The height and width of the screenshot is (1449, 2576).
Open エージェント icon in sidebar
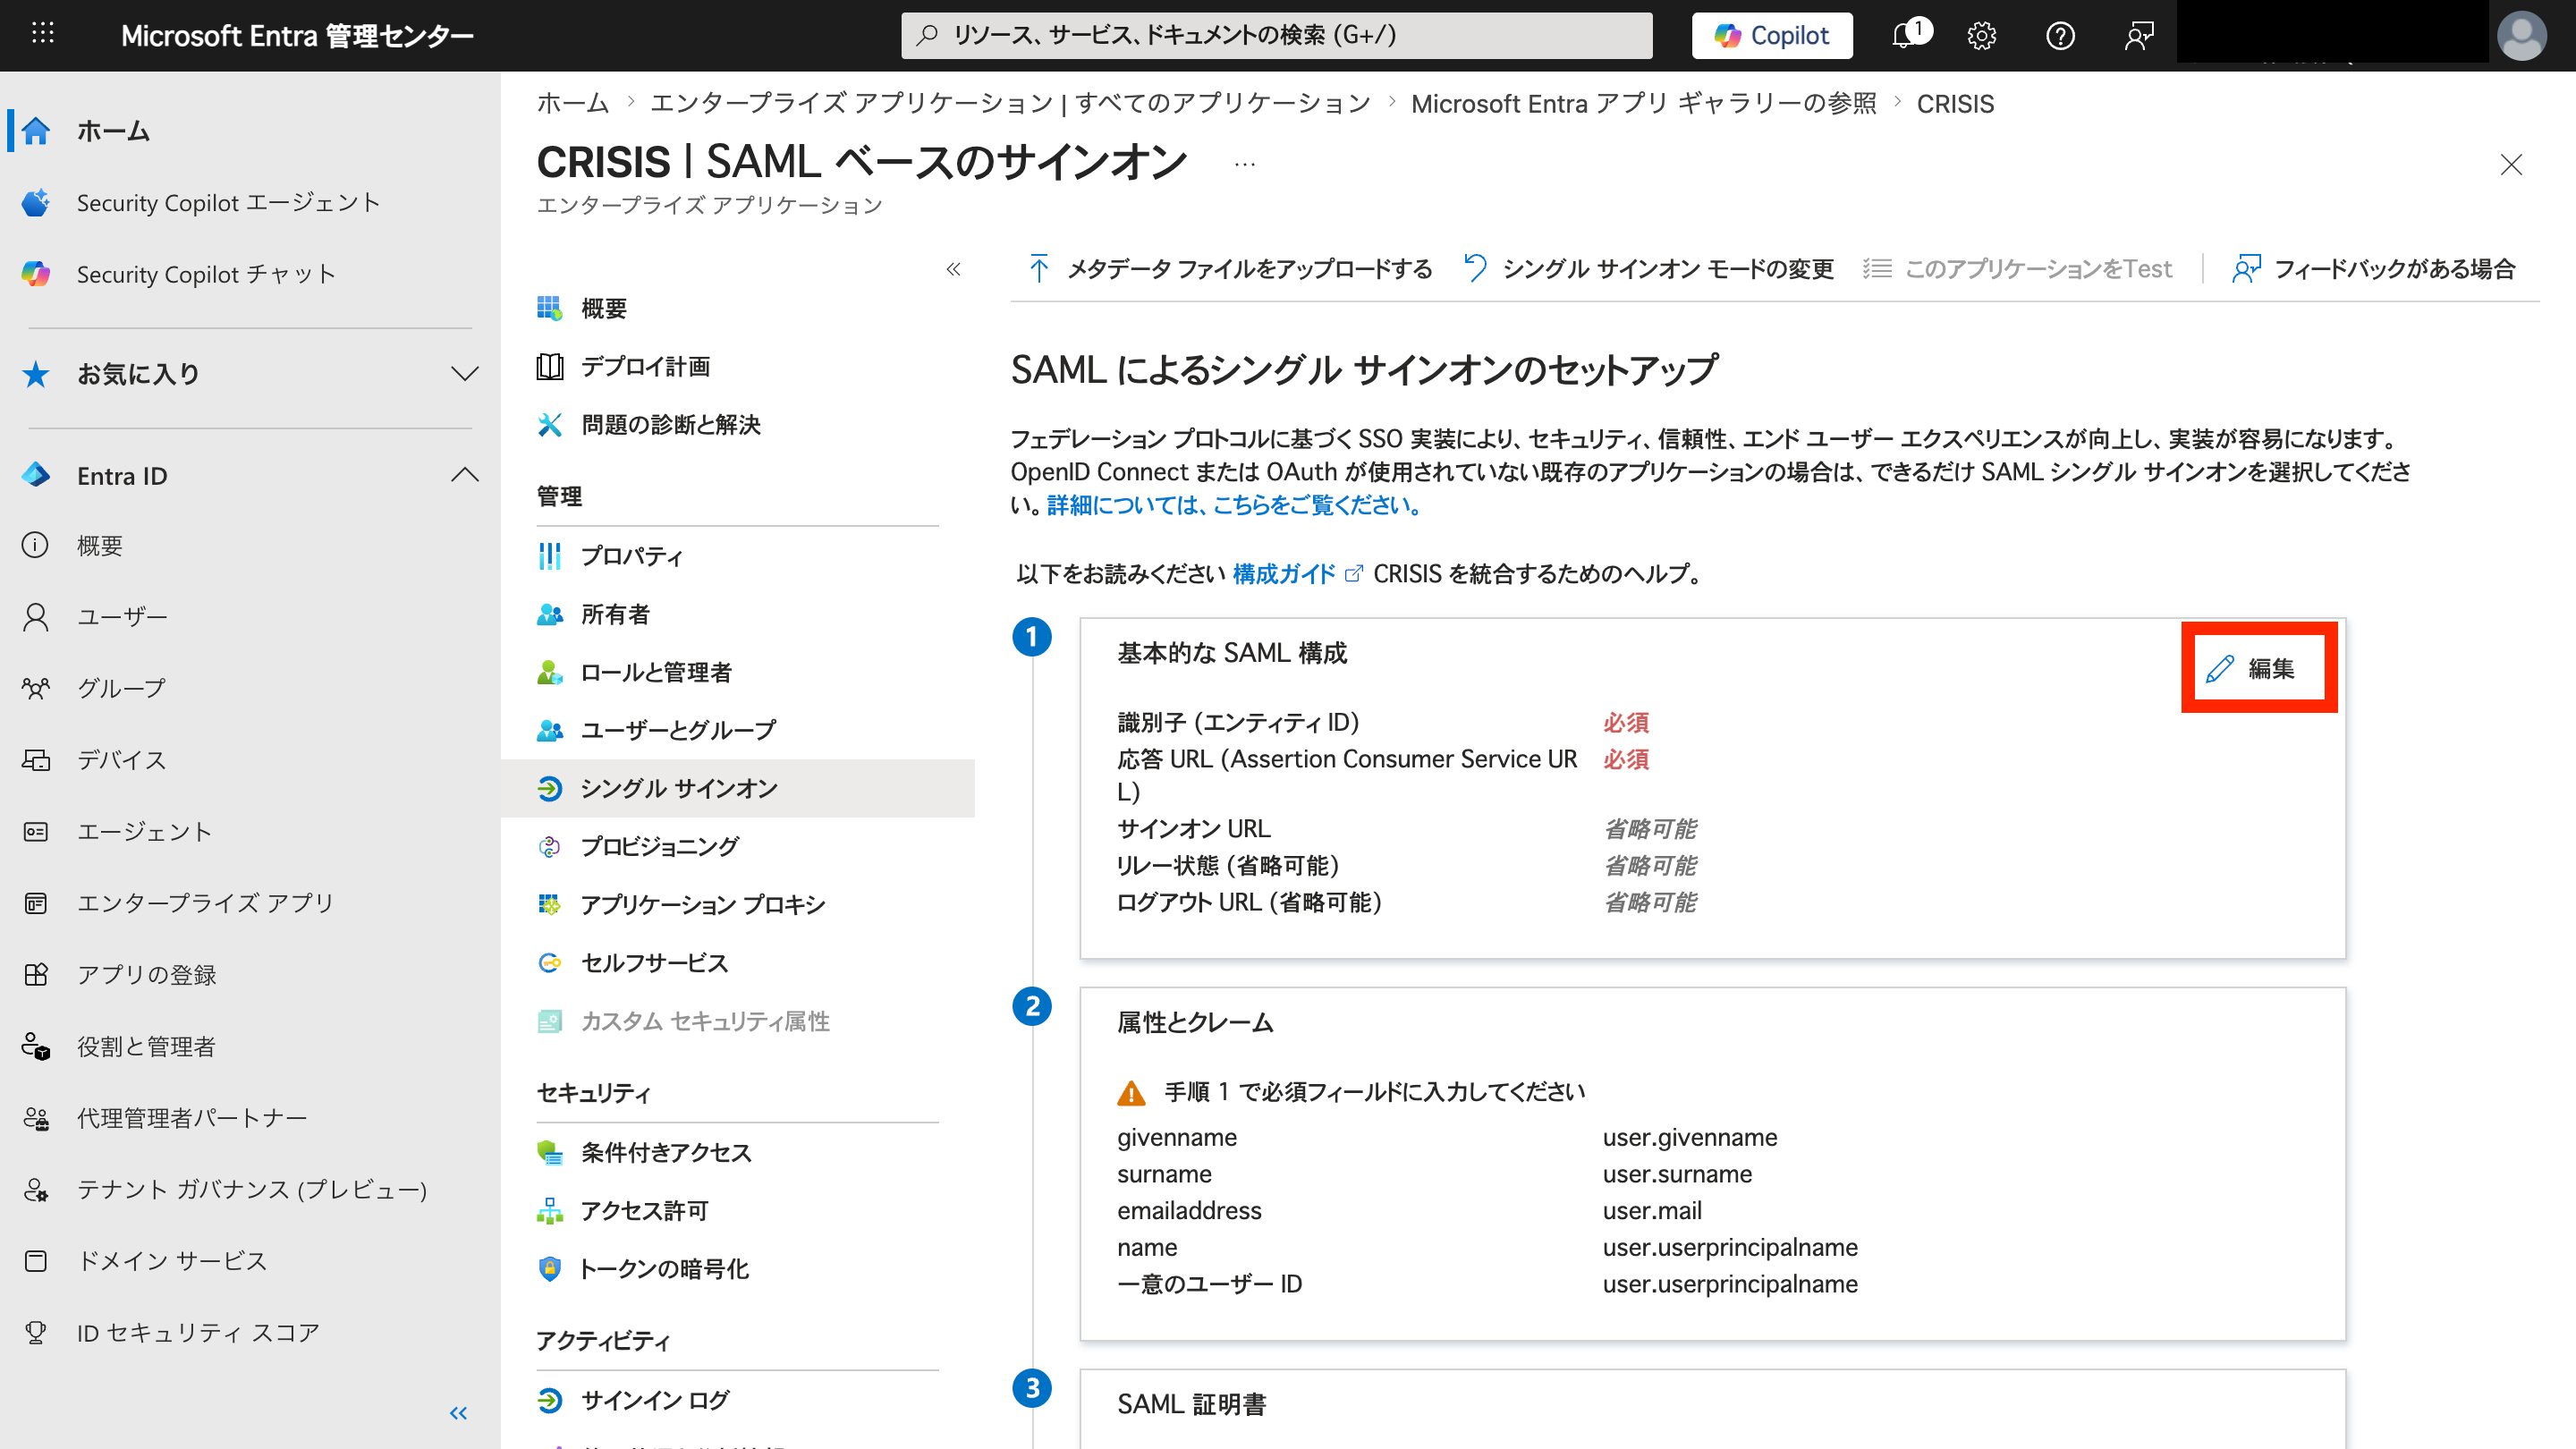tap(35, 832)
